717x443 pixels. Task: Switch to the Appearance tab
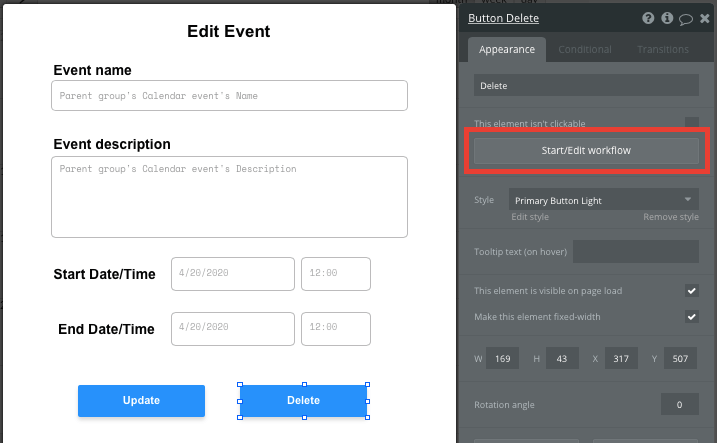click(x=507, y=49)
